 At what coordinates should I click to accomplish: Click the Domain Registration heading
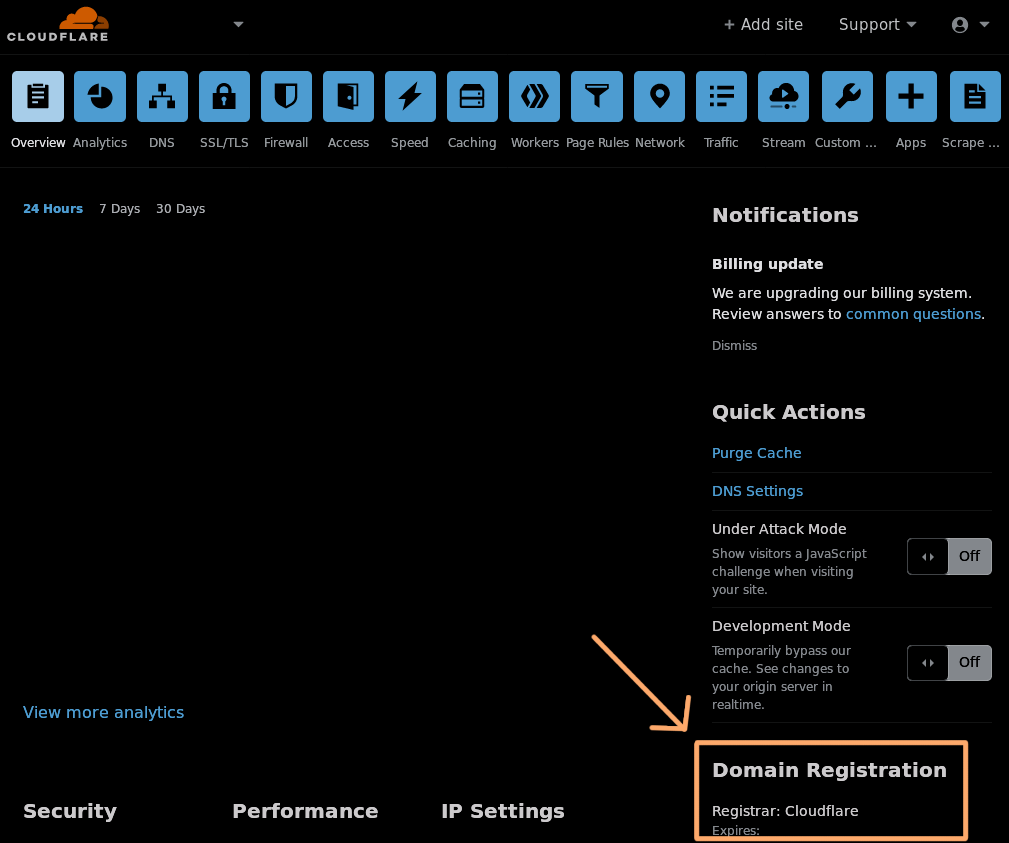tap(829, 770)
